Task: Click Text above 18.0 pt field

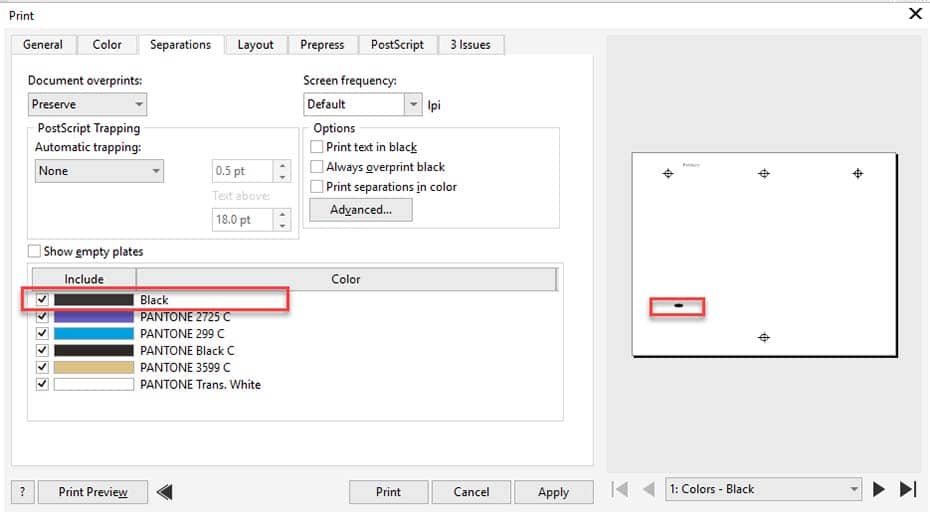Action: tap(243, 219)
